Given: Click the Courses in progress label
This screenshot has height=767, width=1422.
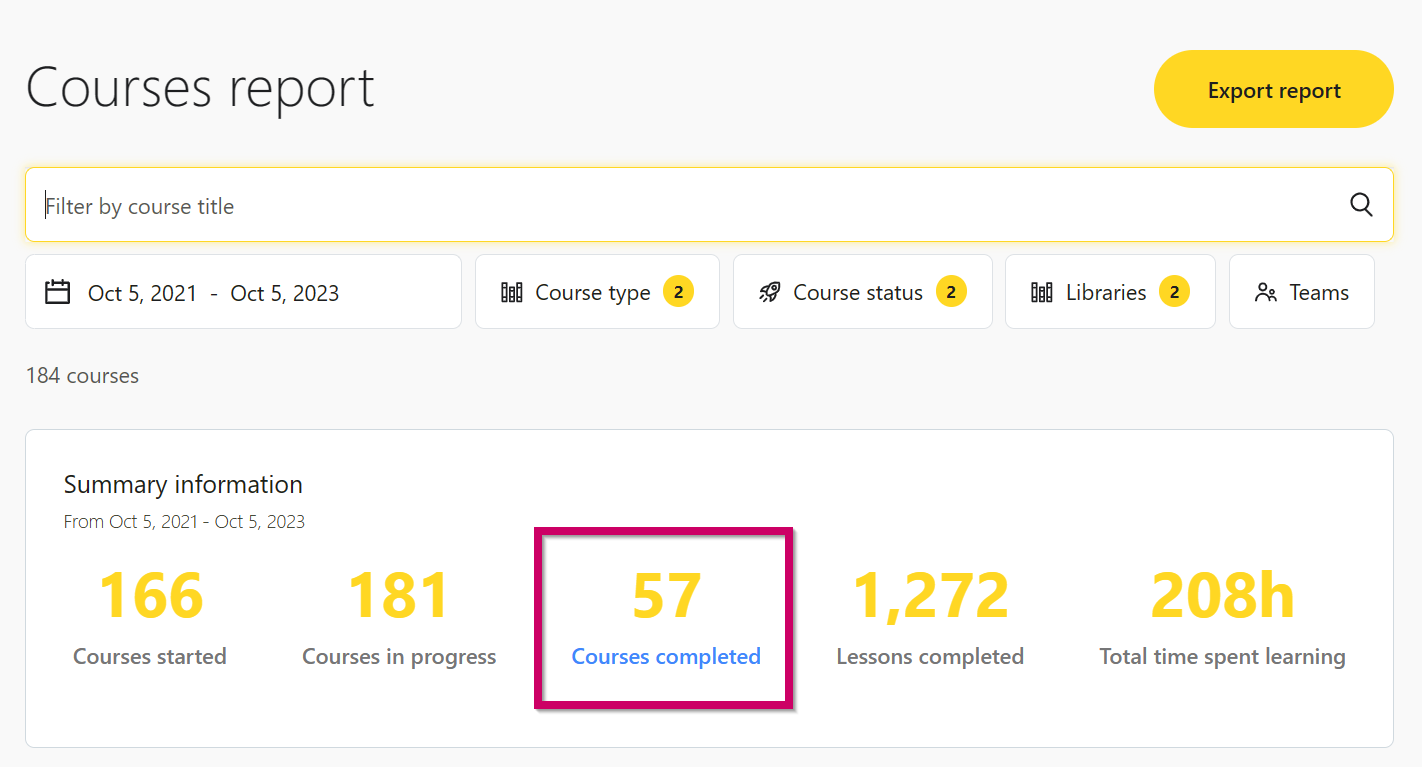Looking at the screenshot, I should [399, 657].
